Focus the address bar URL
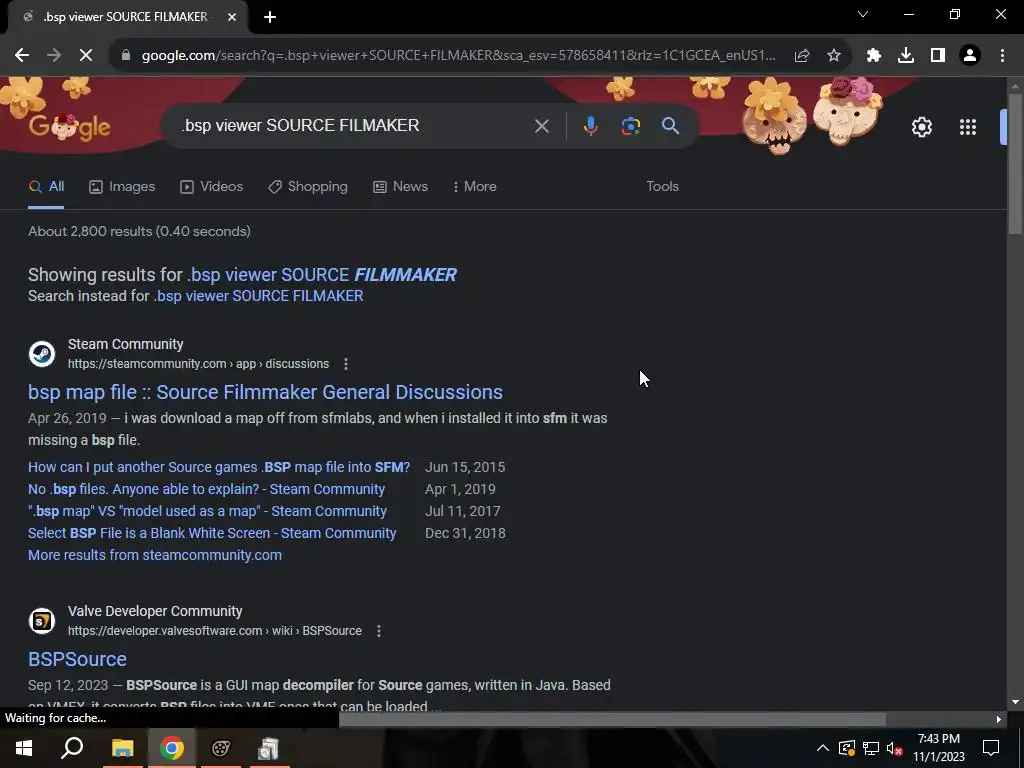The width and height of the screenshot is (1024, 768). click(458, 56)
